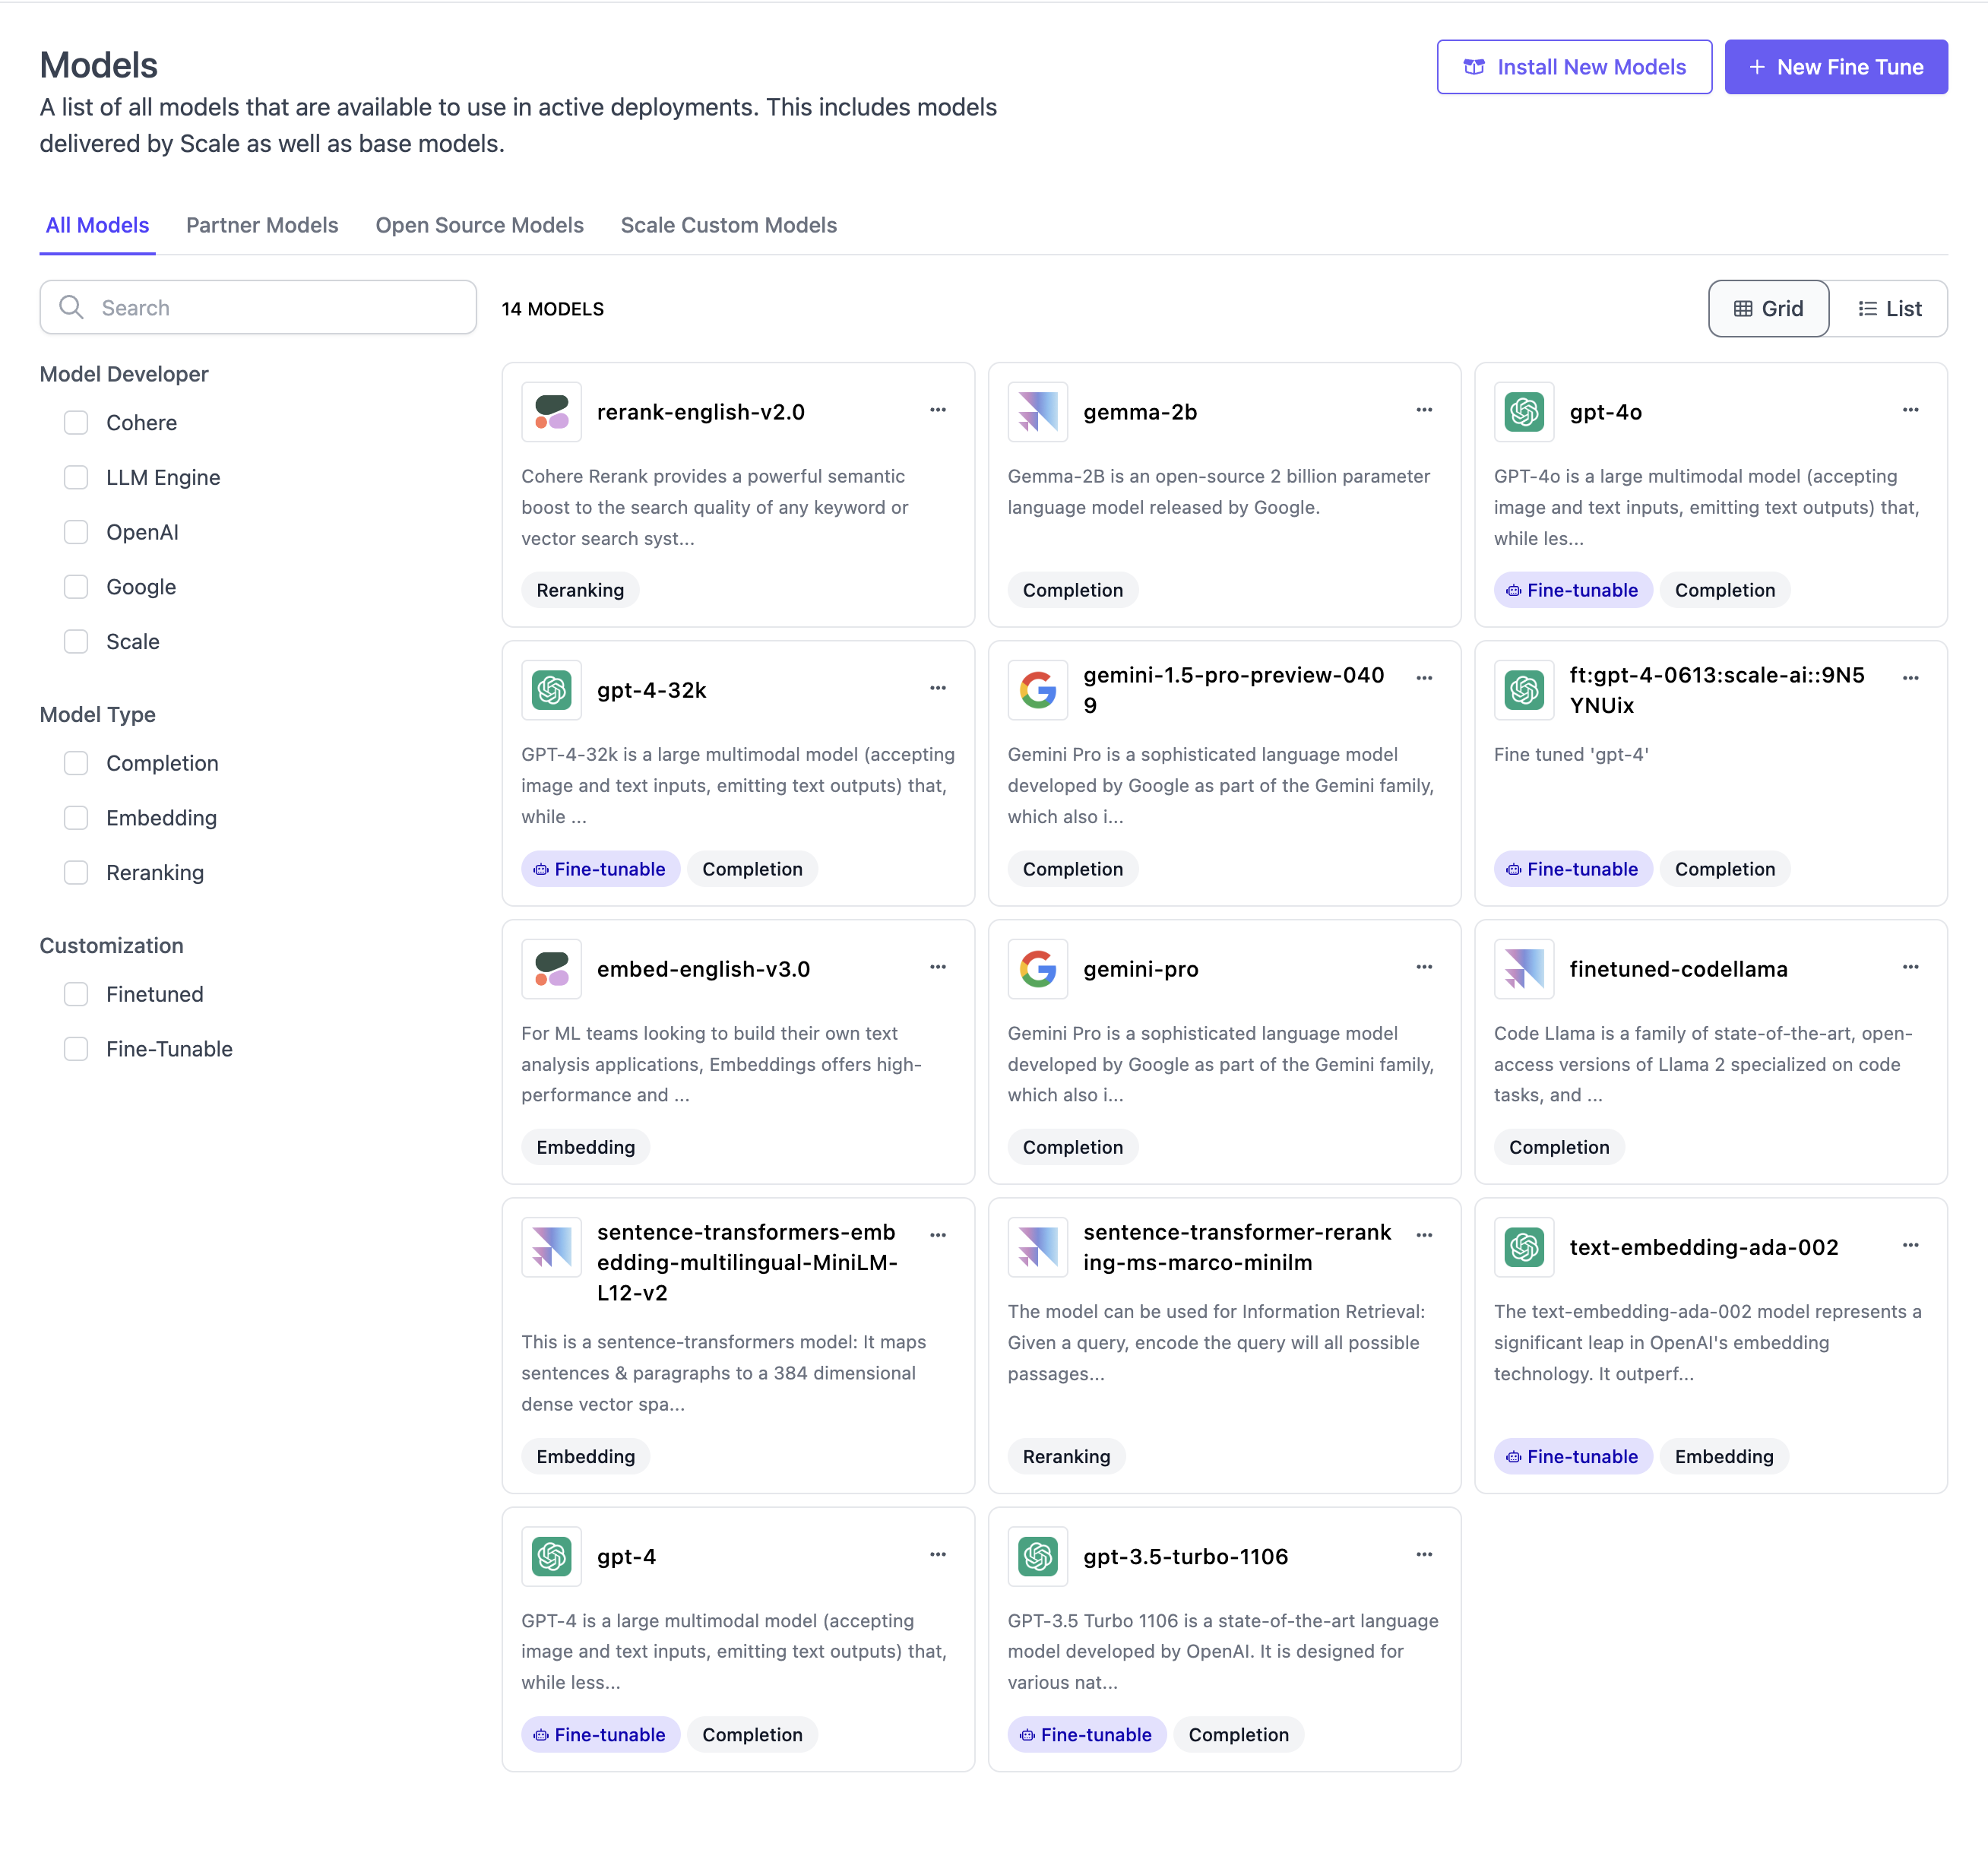Open three-dot menu on embed-english-v3.0 card
Screen dimensions: 1988x1853
937,967
